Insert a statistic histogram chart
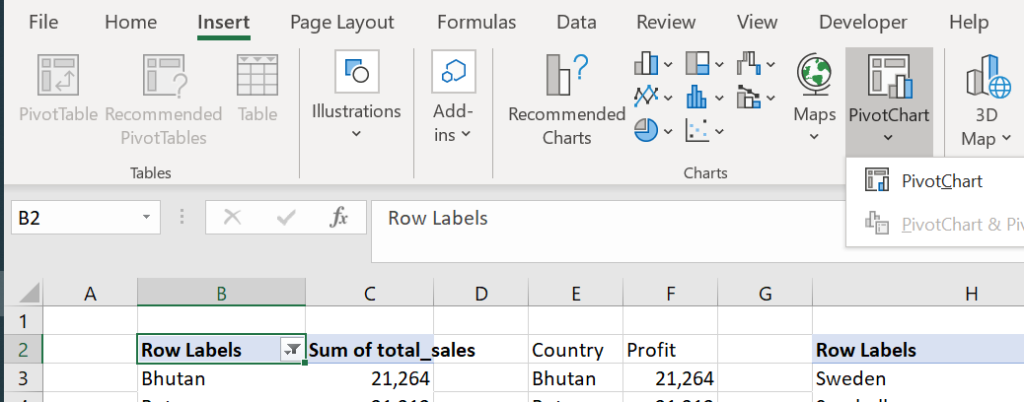The height and width of the screenshot is (402, 1024). [x=698, y=97]
